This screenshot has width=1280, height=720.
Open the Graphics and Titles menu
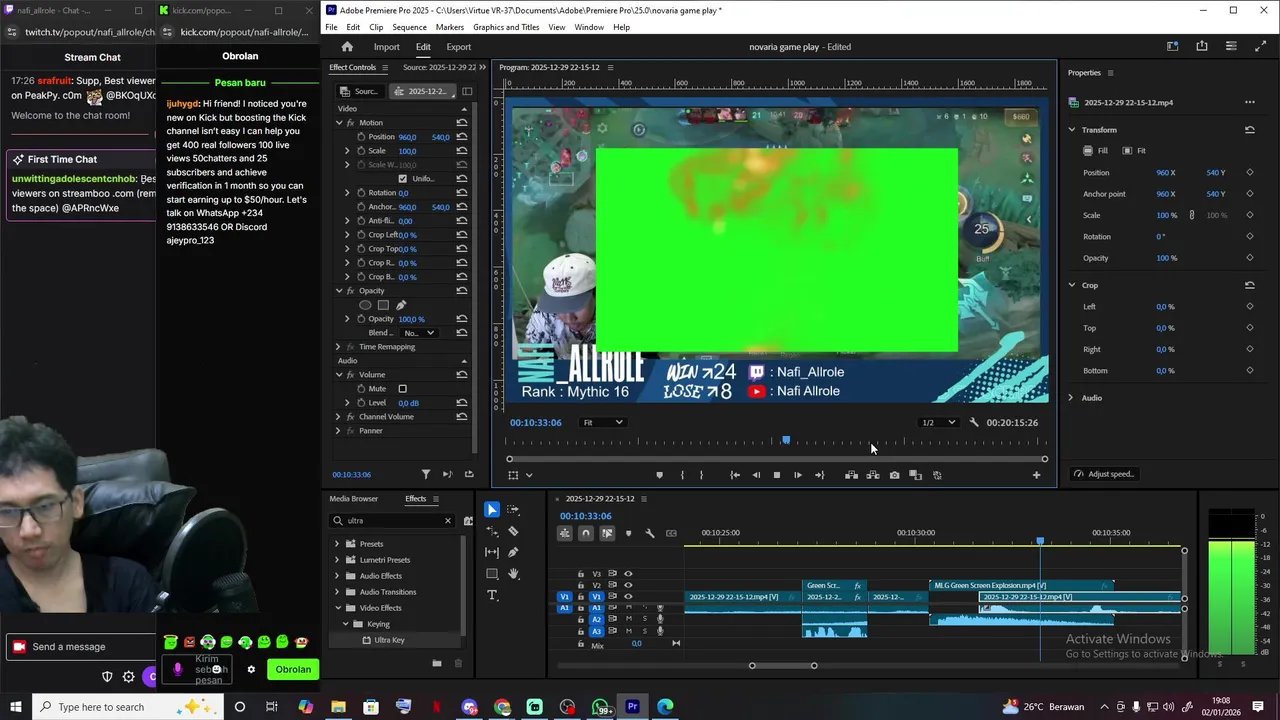pyautogui.click(x=506, y=27)
